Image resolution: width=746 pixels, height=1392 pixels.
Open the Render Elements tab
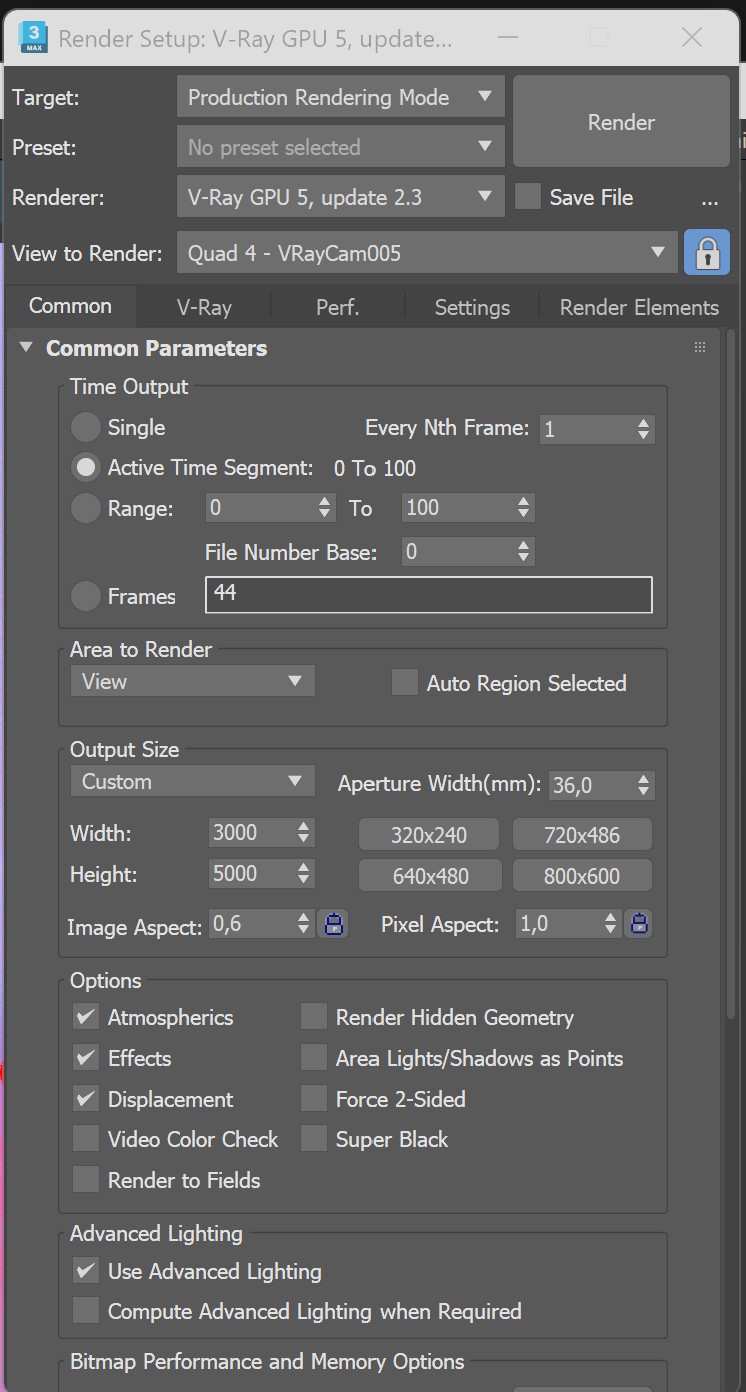(639, 307)
